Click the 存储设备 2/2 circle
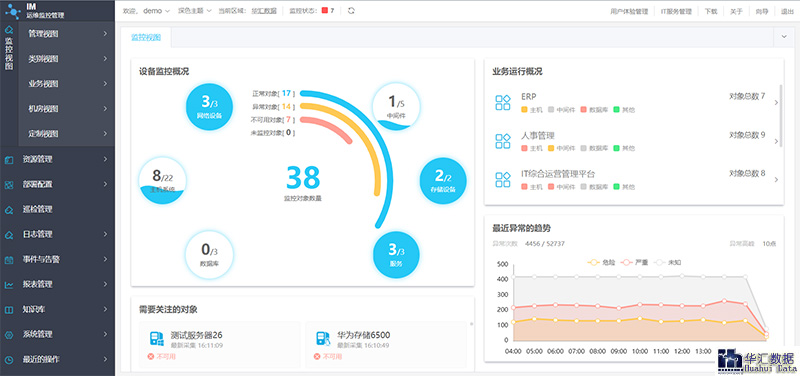Viewport: 800px width, 376px height. click(x=443, y=181)
